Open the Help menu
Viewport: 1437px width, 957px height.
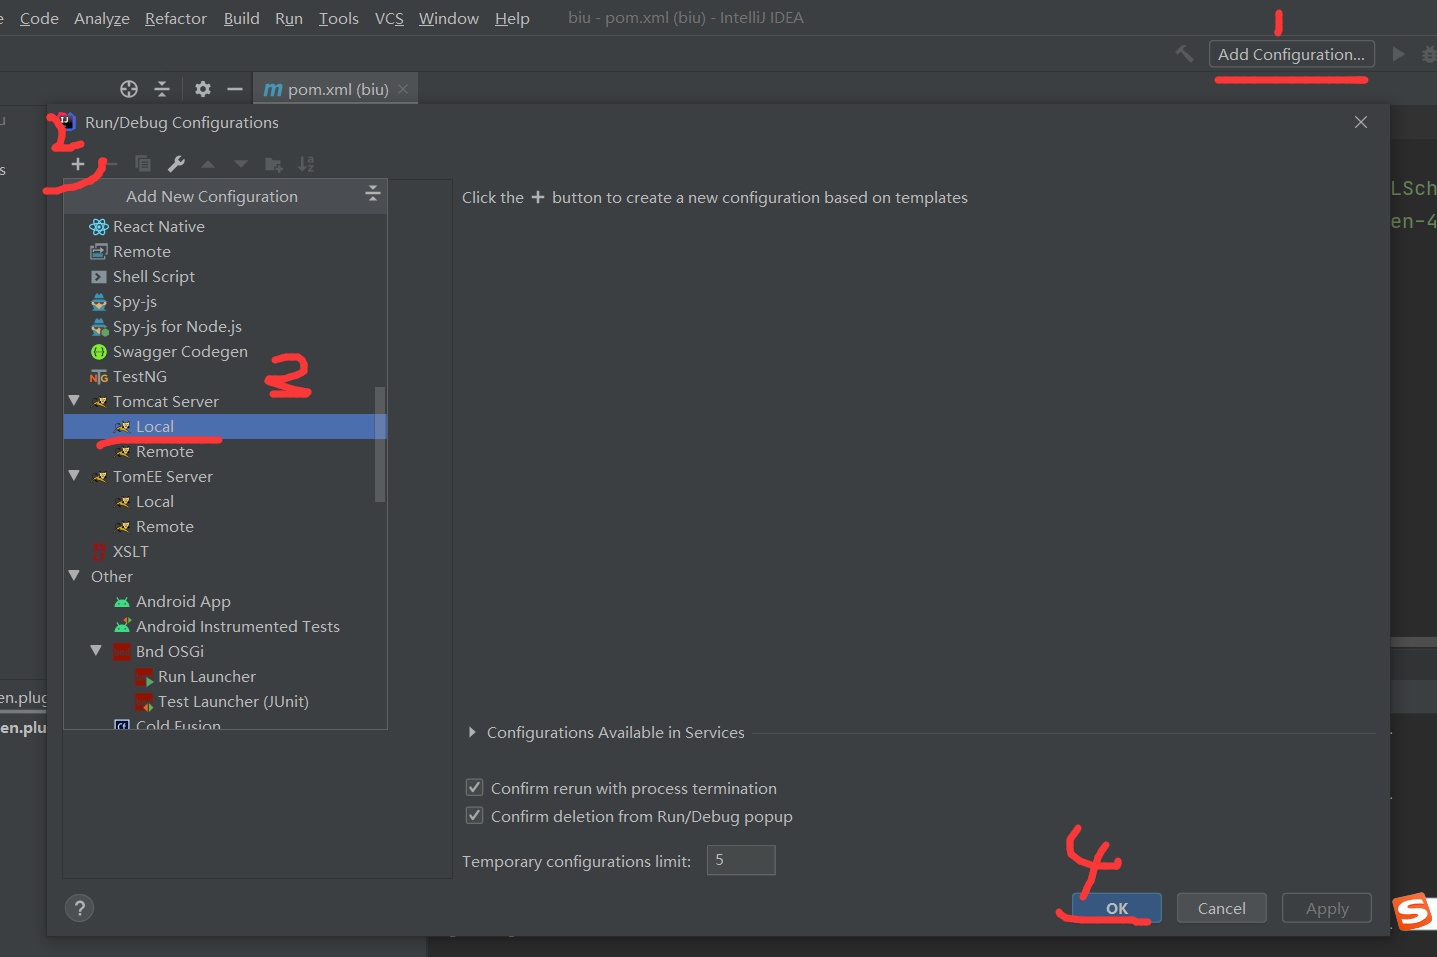click(x=512, y=18)
